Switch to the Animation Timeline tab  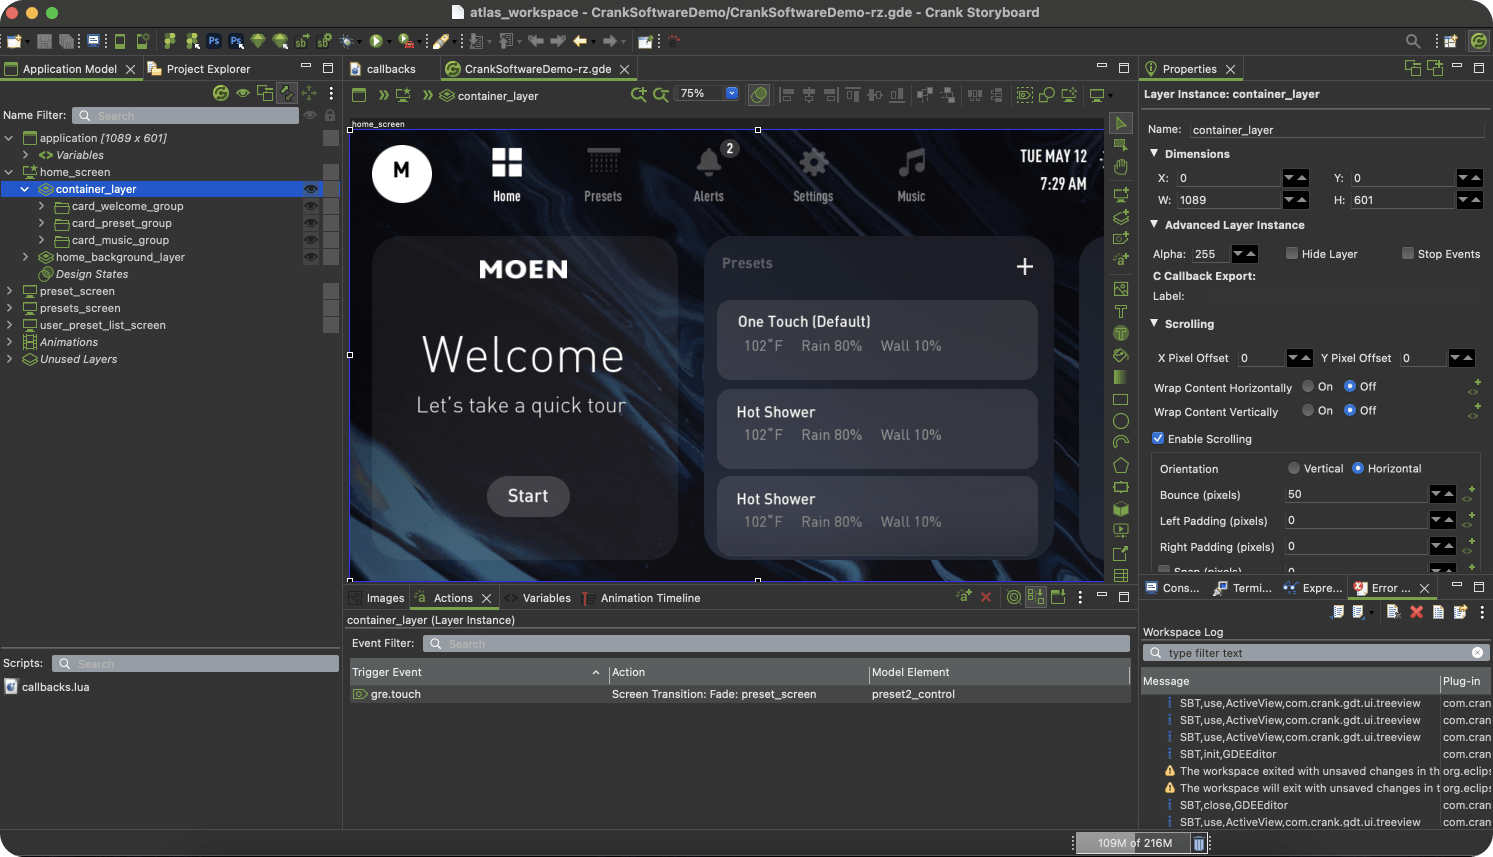coord(641,598)
